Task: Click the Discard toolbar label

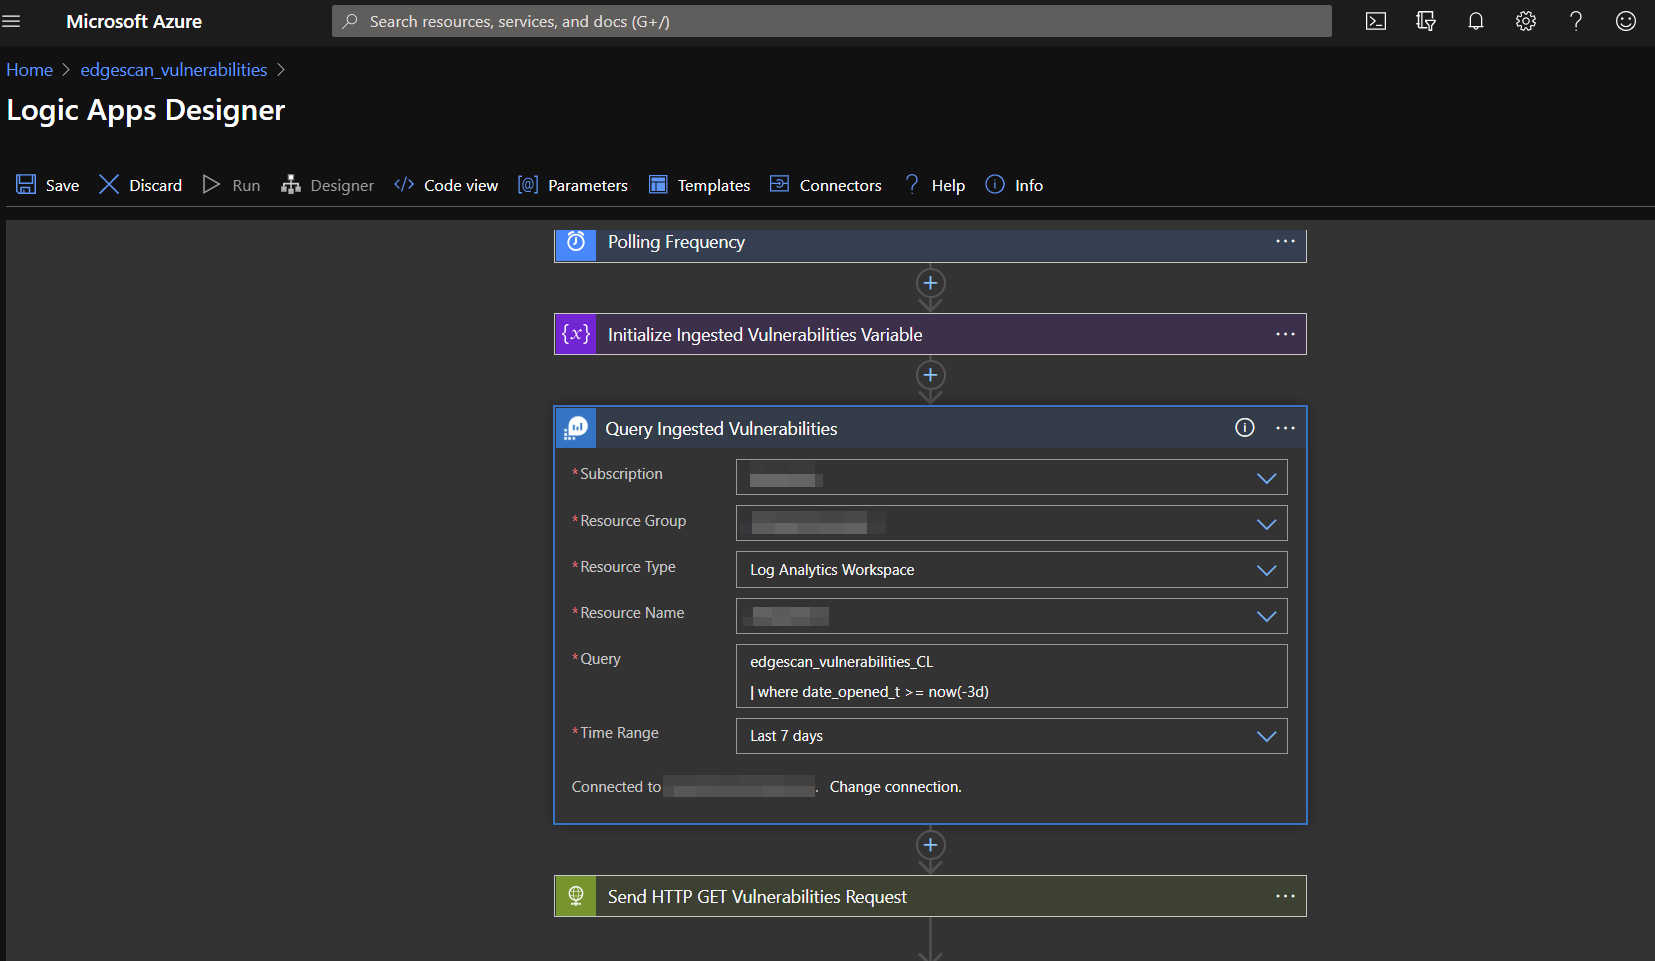Action: (x=155, y=185)
